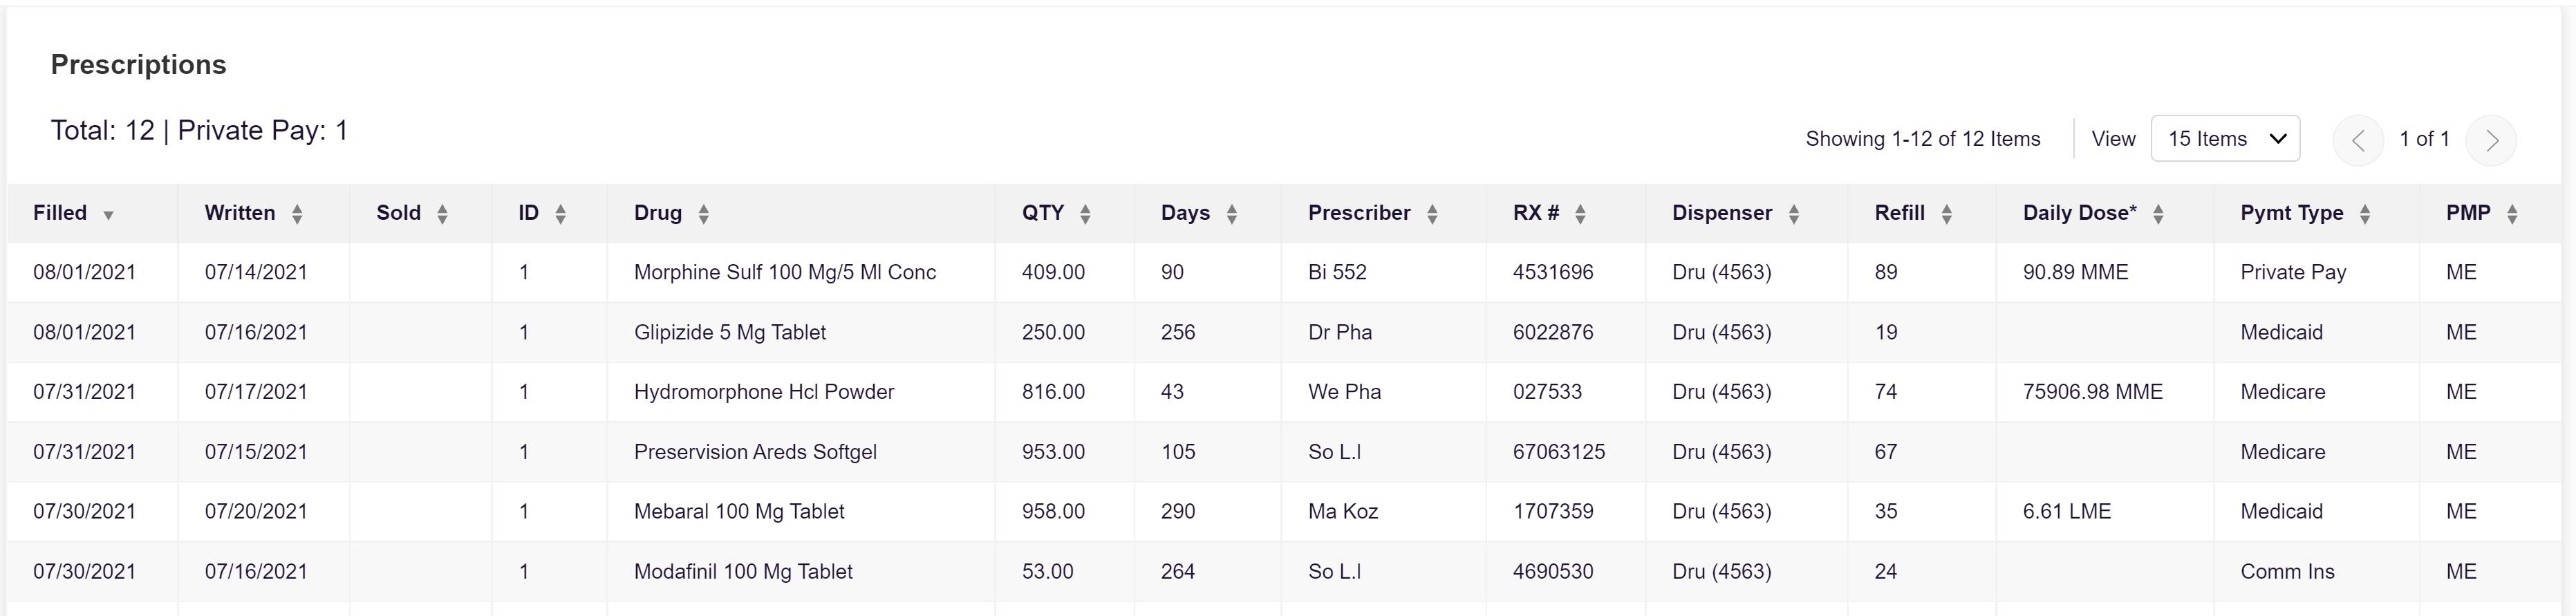
Task: Sort by RX # column icon
Action: (1580, 214)
